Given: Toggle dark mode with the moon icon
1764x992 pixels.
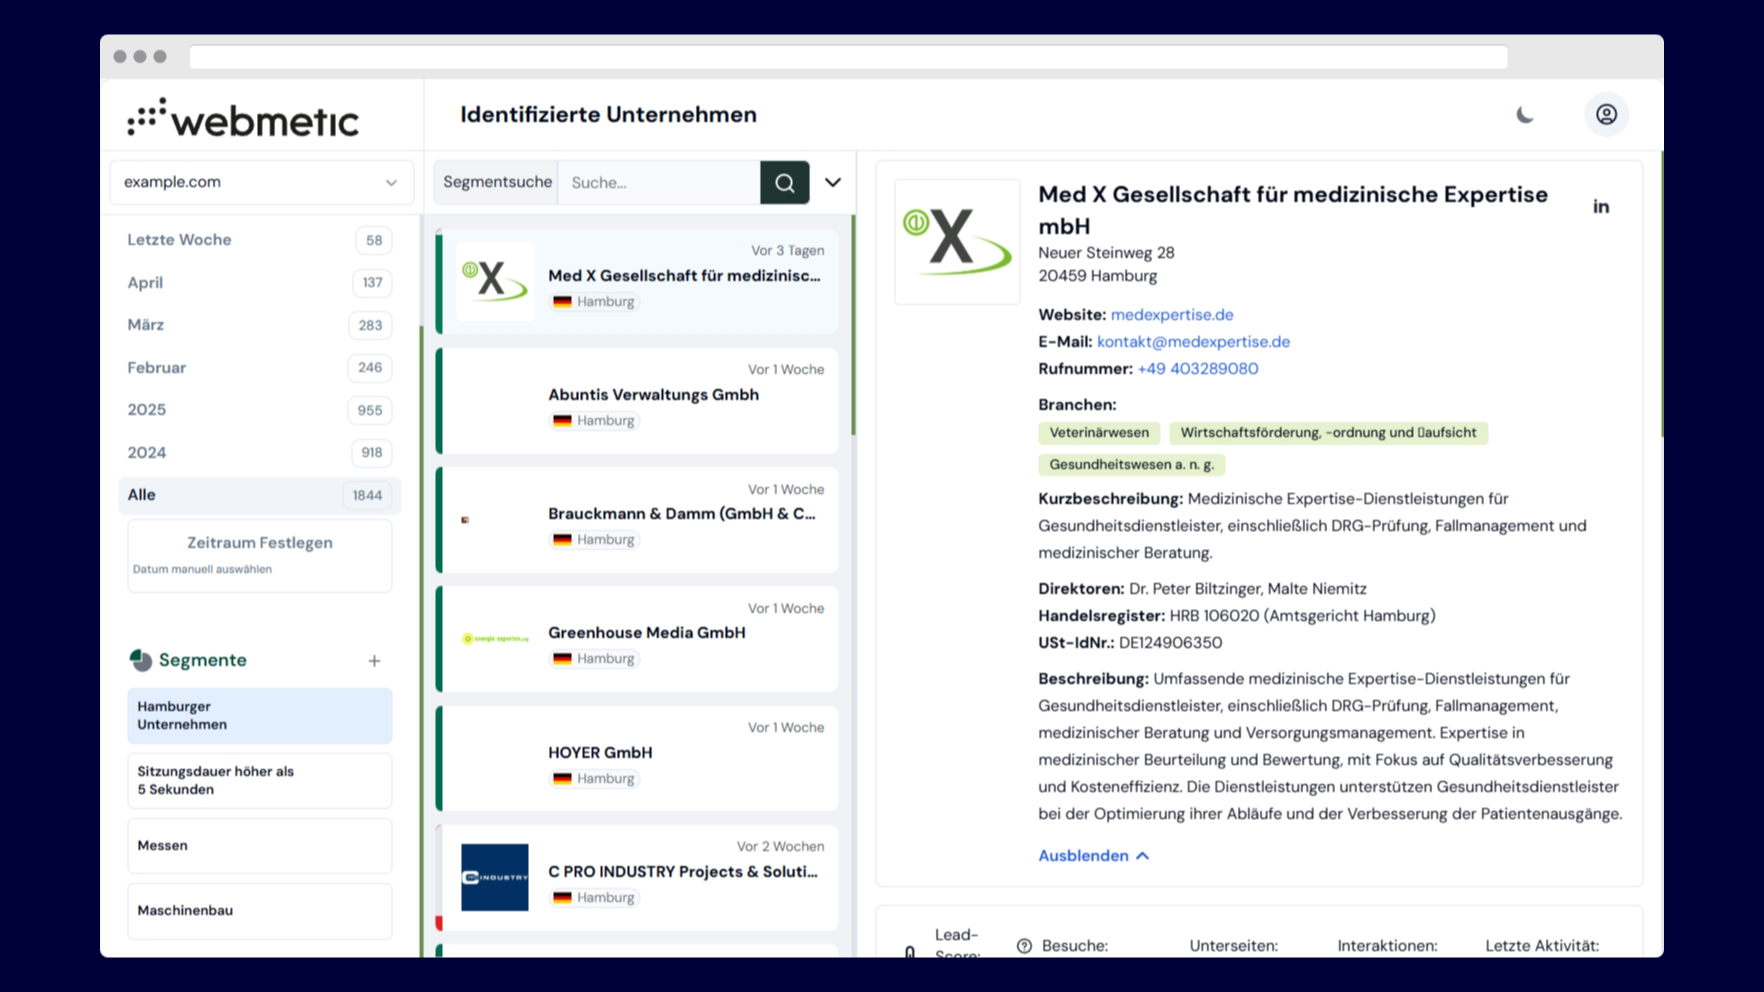Looking at the screenshot, I should pyautogui.click(x=1524, y=114).
